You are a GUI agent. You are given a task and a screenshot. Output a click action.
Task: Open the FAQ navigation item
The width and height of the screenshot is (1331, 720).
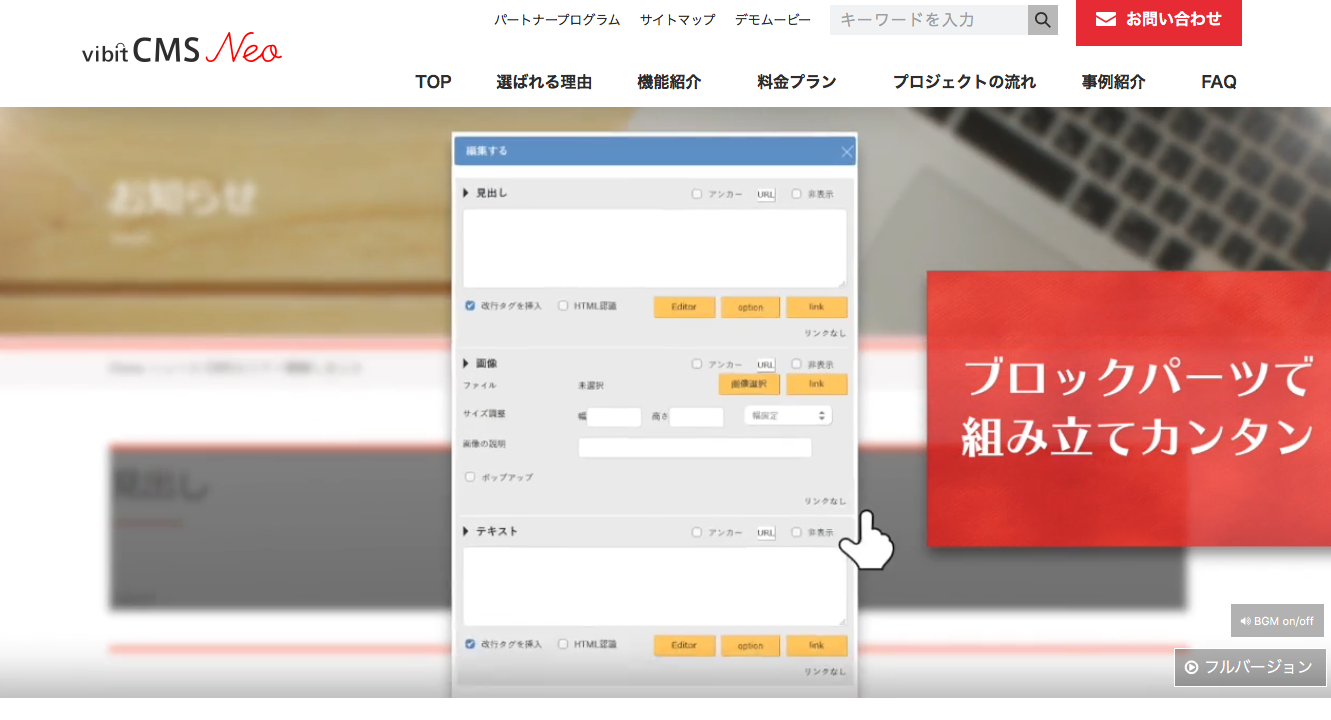click(x=1218, y=82)
